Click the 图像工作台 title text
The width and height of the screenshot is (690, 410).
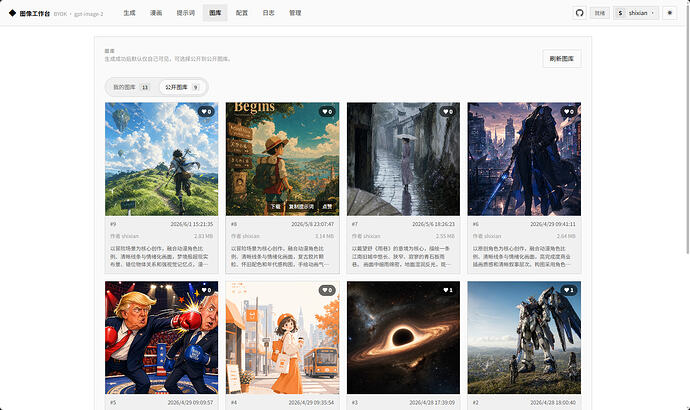[35, 14]
